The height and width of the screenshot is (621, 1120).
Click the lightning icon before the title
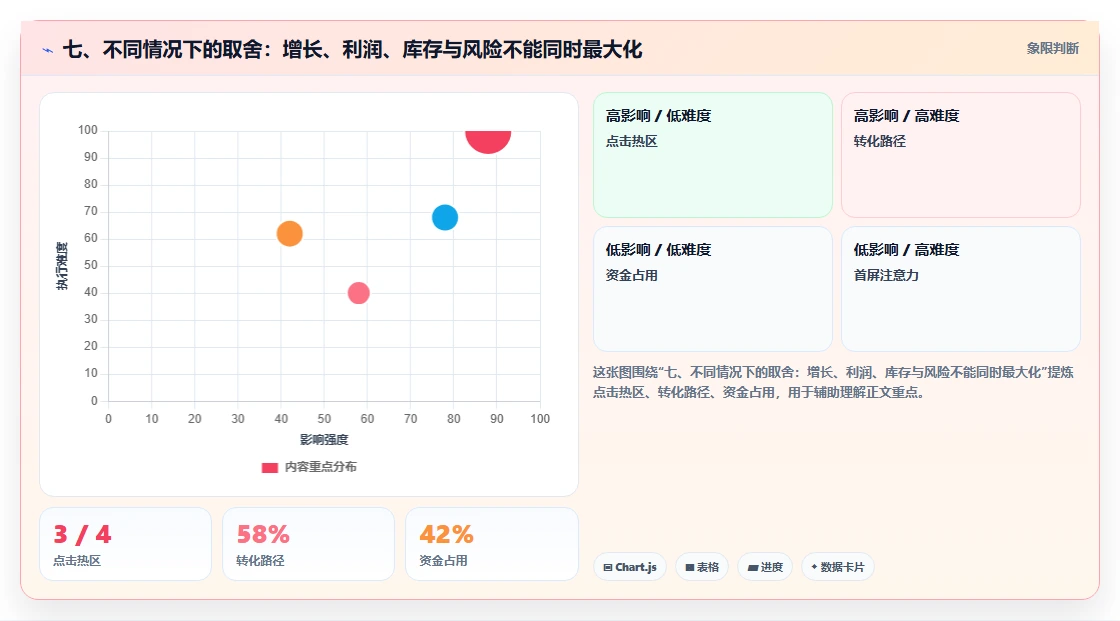pos(48,50)
